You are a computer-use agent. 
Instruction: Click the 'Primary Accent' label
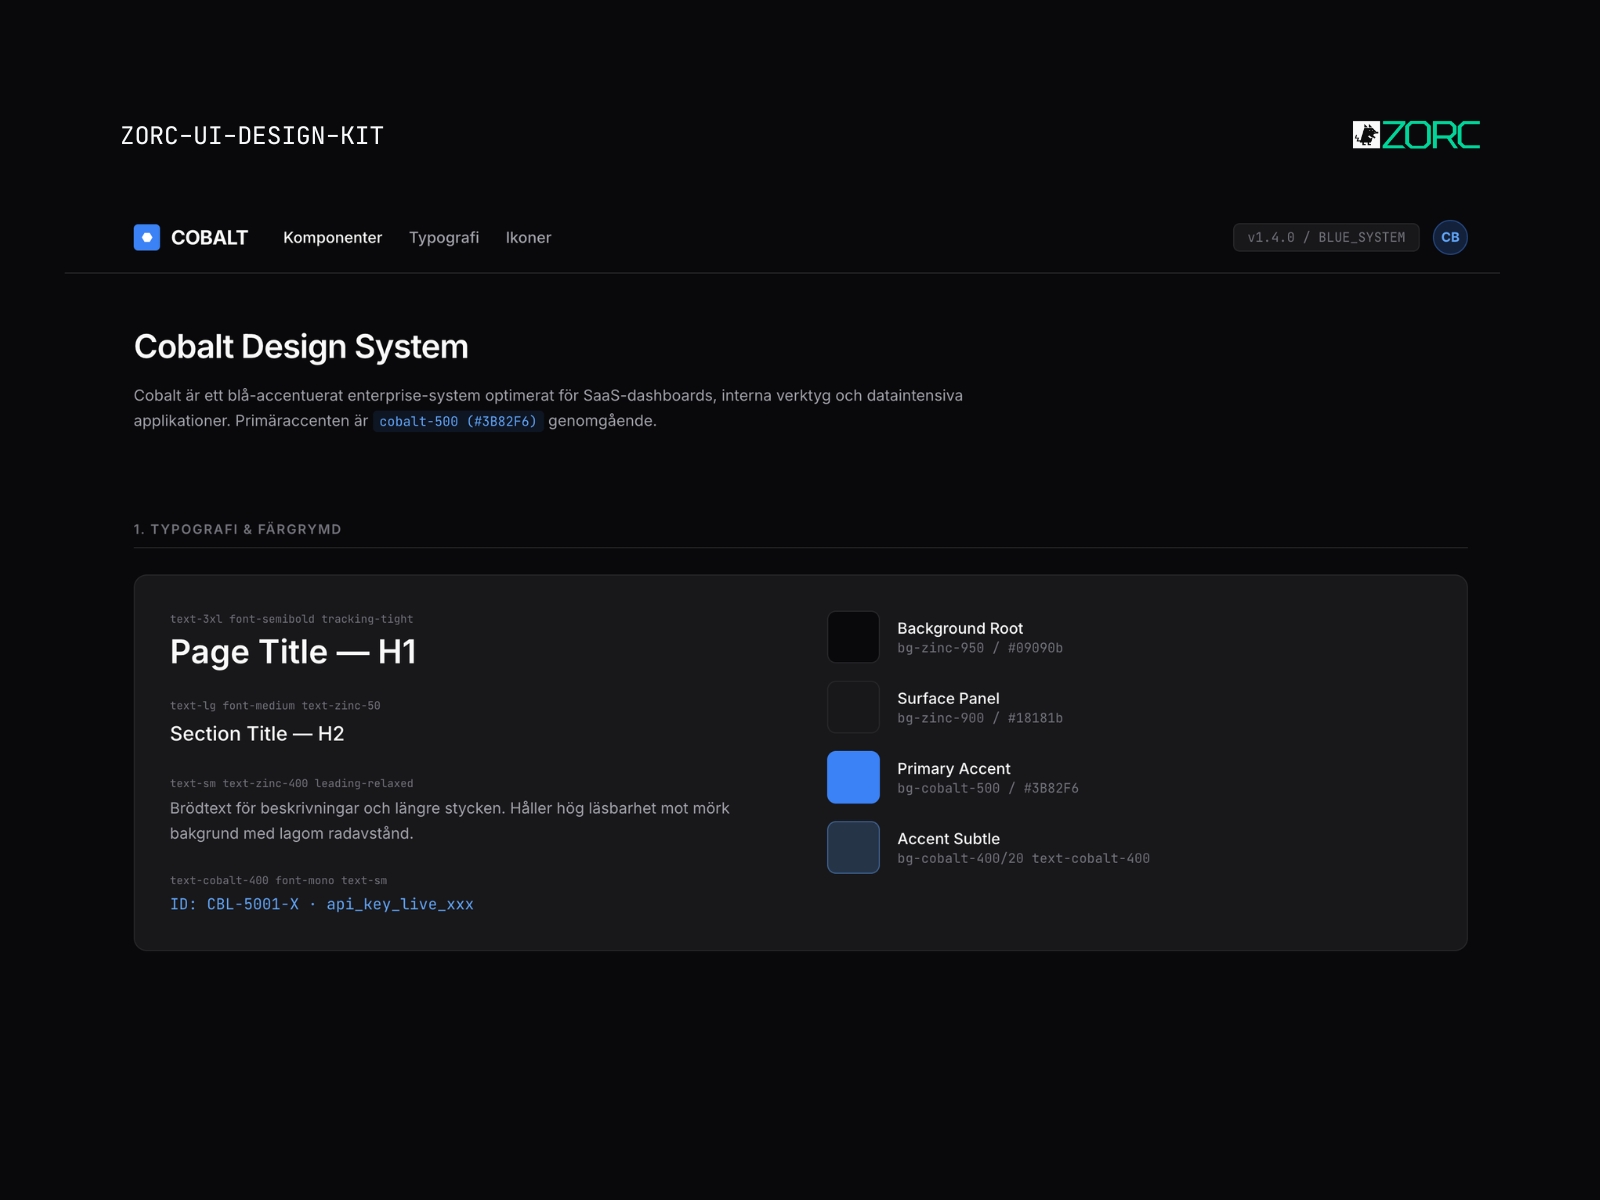pyautogui.click(x=954, y=768)
